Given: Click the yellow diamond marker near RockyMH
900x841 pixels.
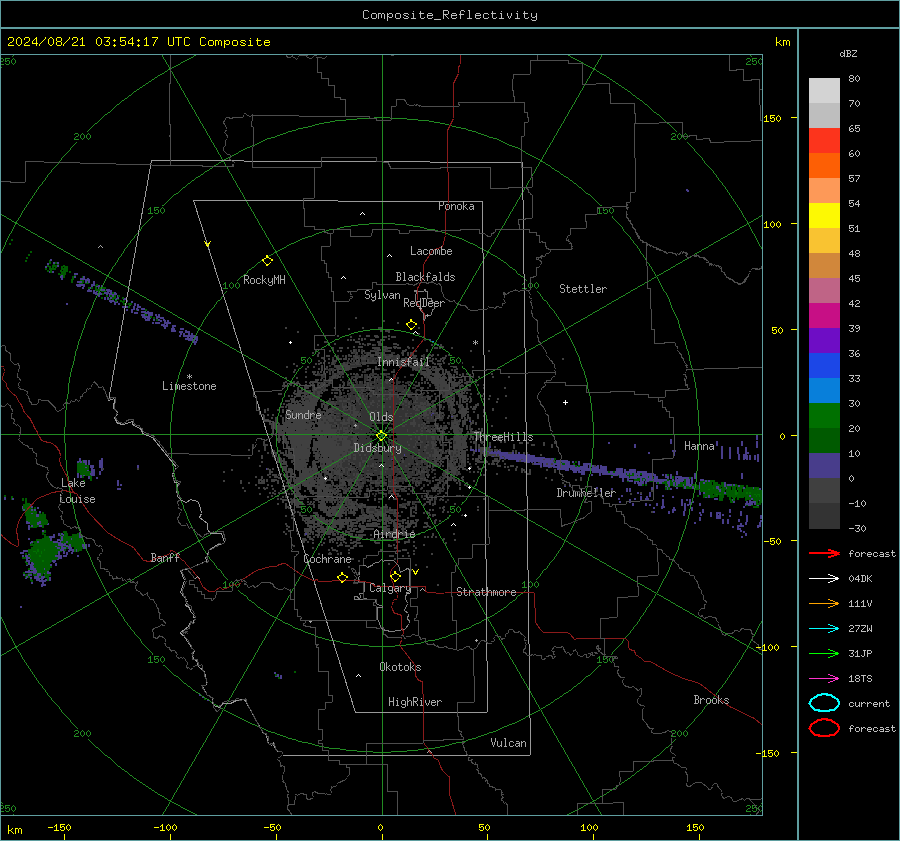Looking at the screenshot, I should click(267, 261).
